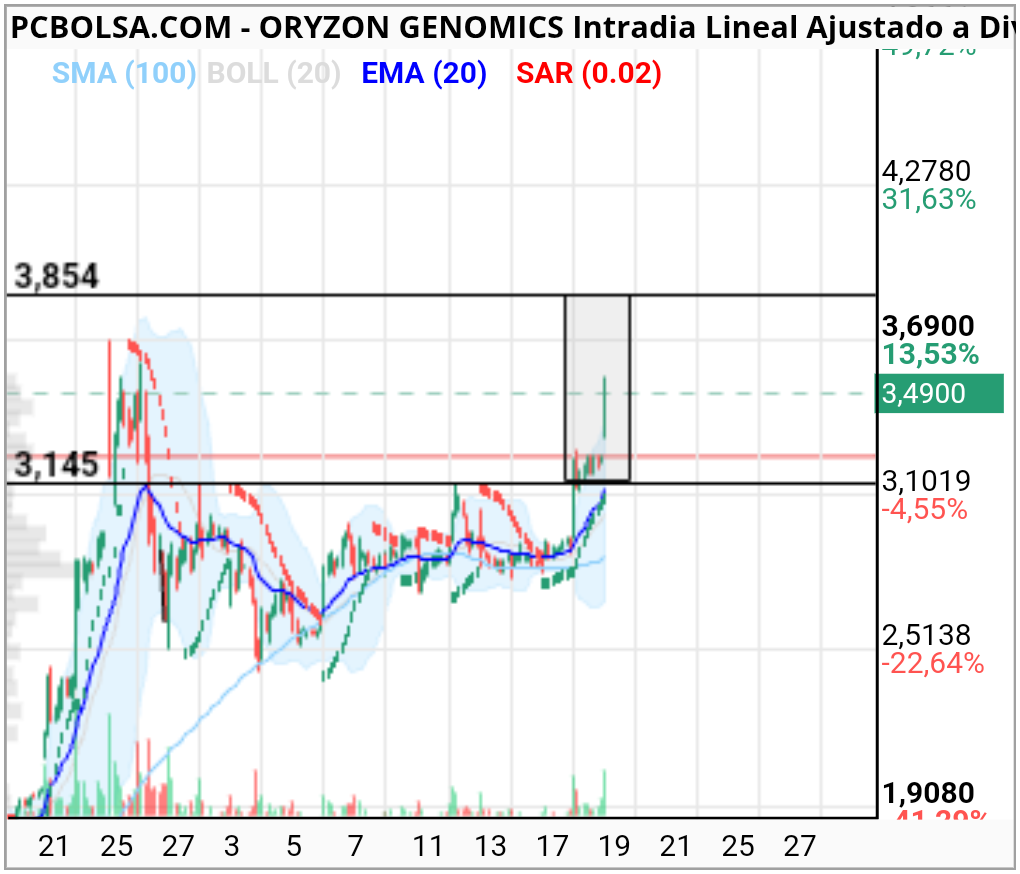Toggle the SAR (0.02) indicator label
The width and height of the screenshot is (1020, 874).
pos(589,73)
